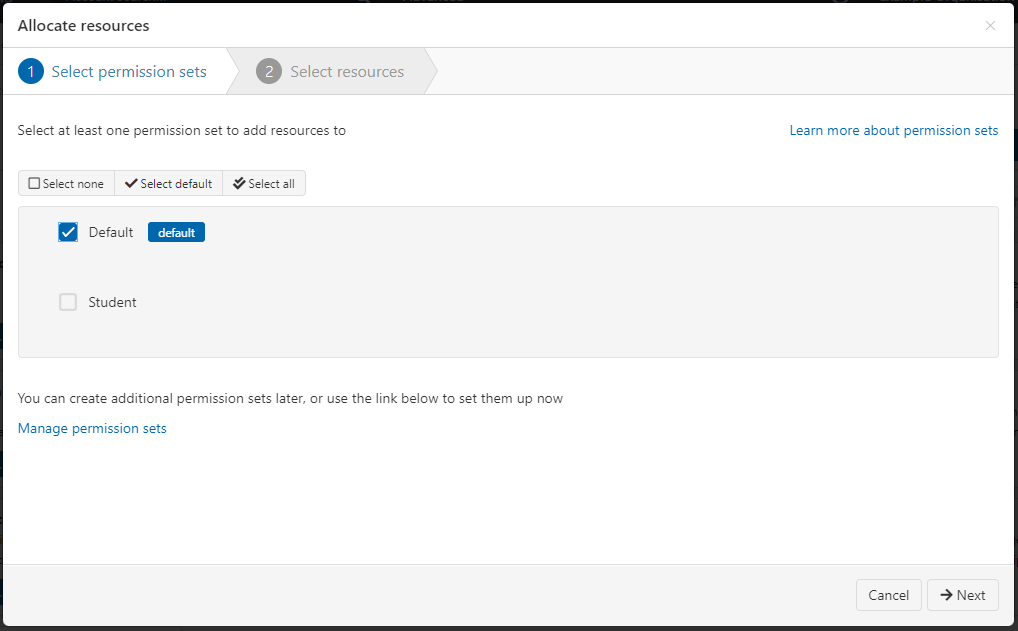The image size is (1018, 631).
Task: Click the step 1 number circle
Action: (x=31, y=72)
